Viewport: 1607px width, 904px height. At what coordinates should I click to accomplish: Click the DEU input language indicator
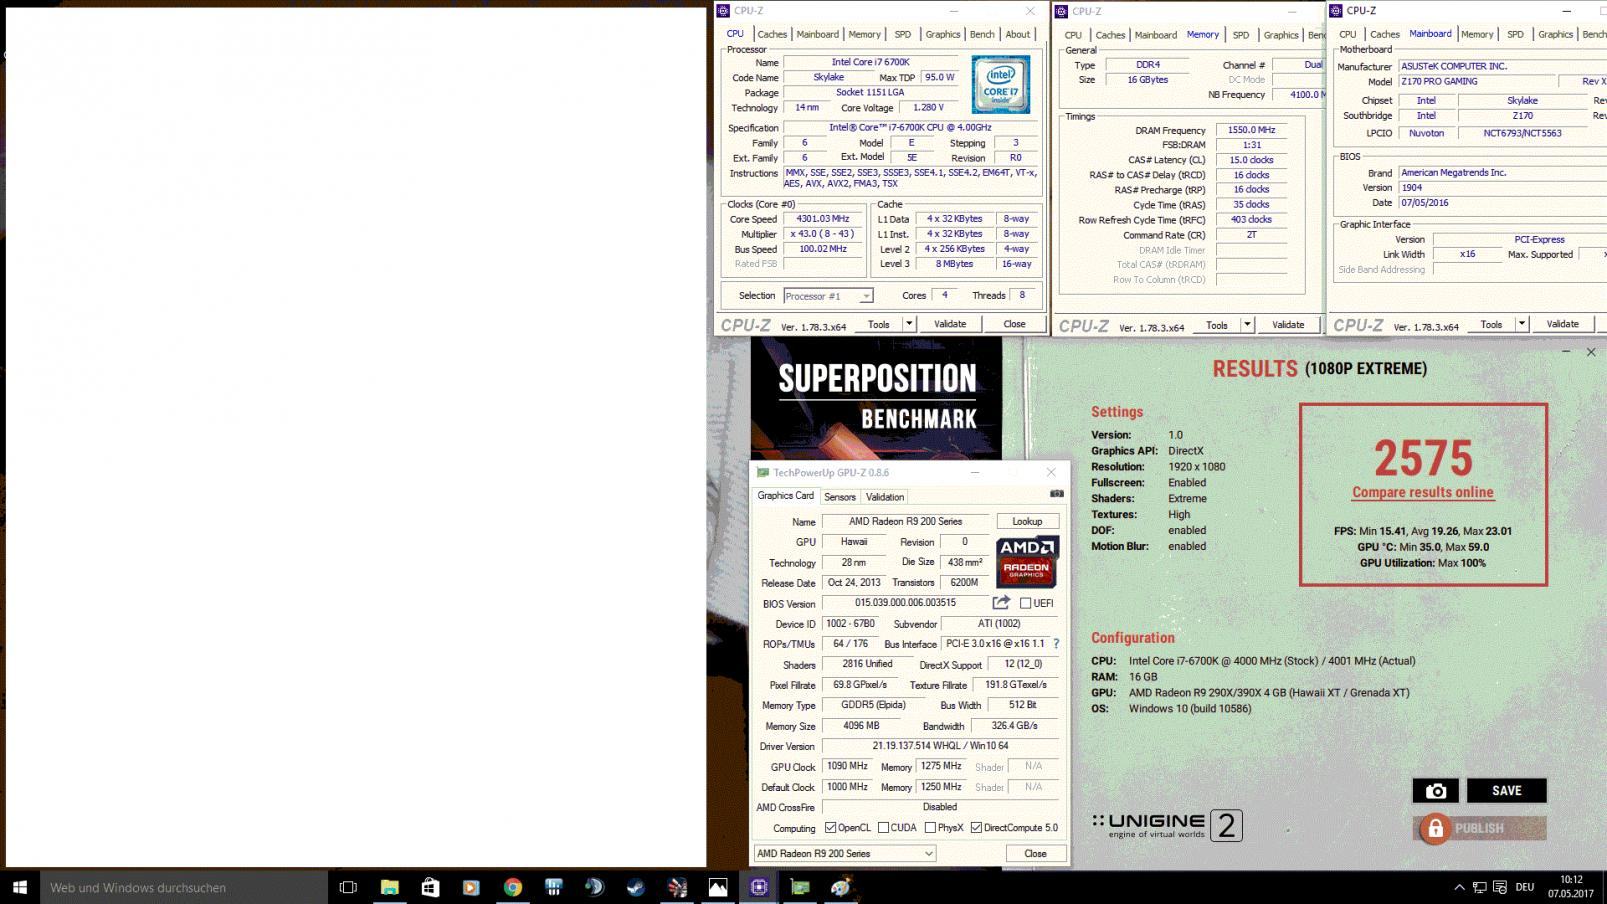[1525, 887]
